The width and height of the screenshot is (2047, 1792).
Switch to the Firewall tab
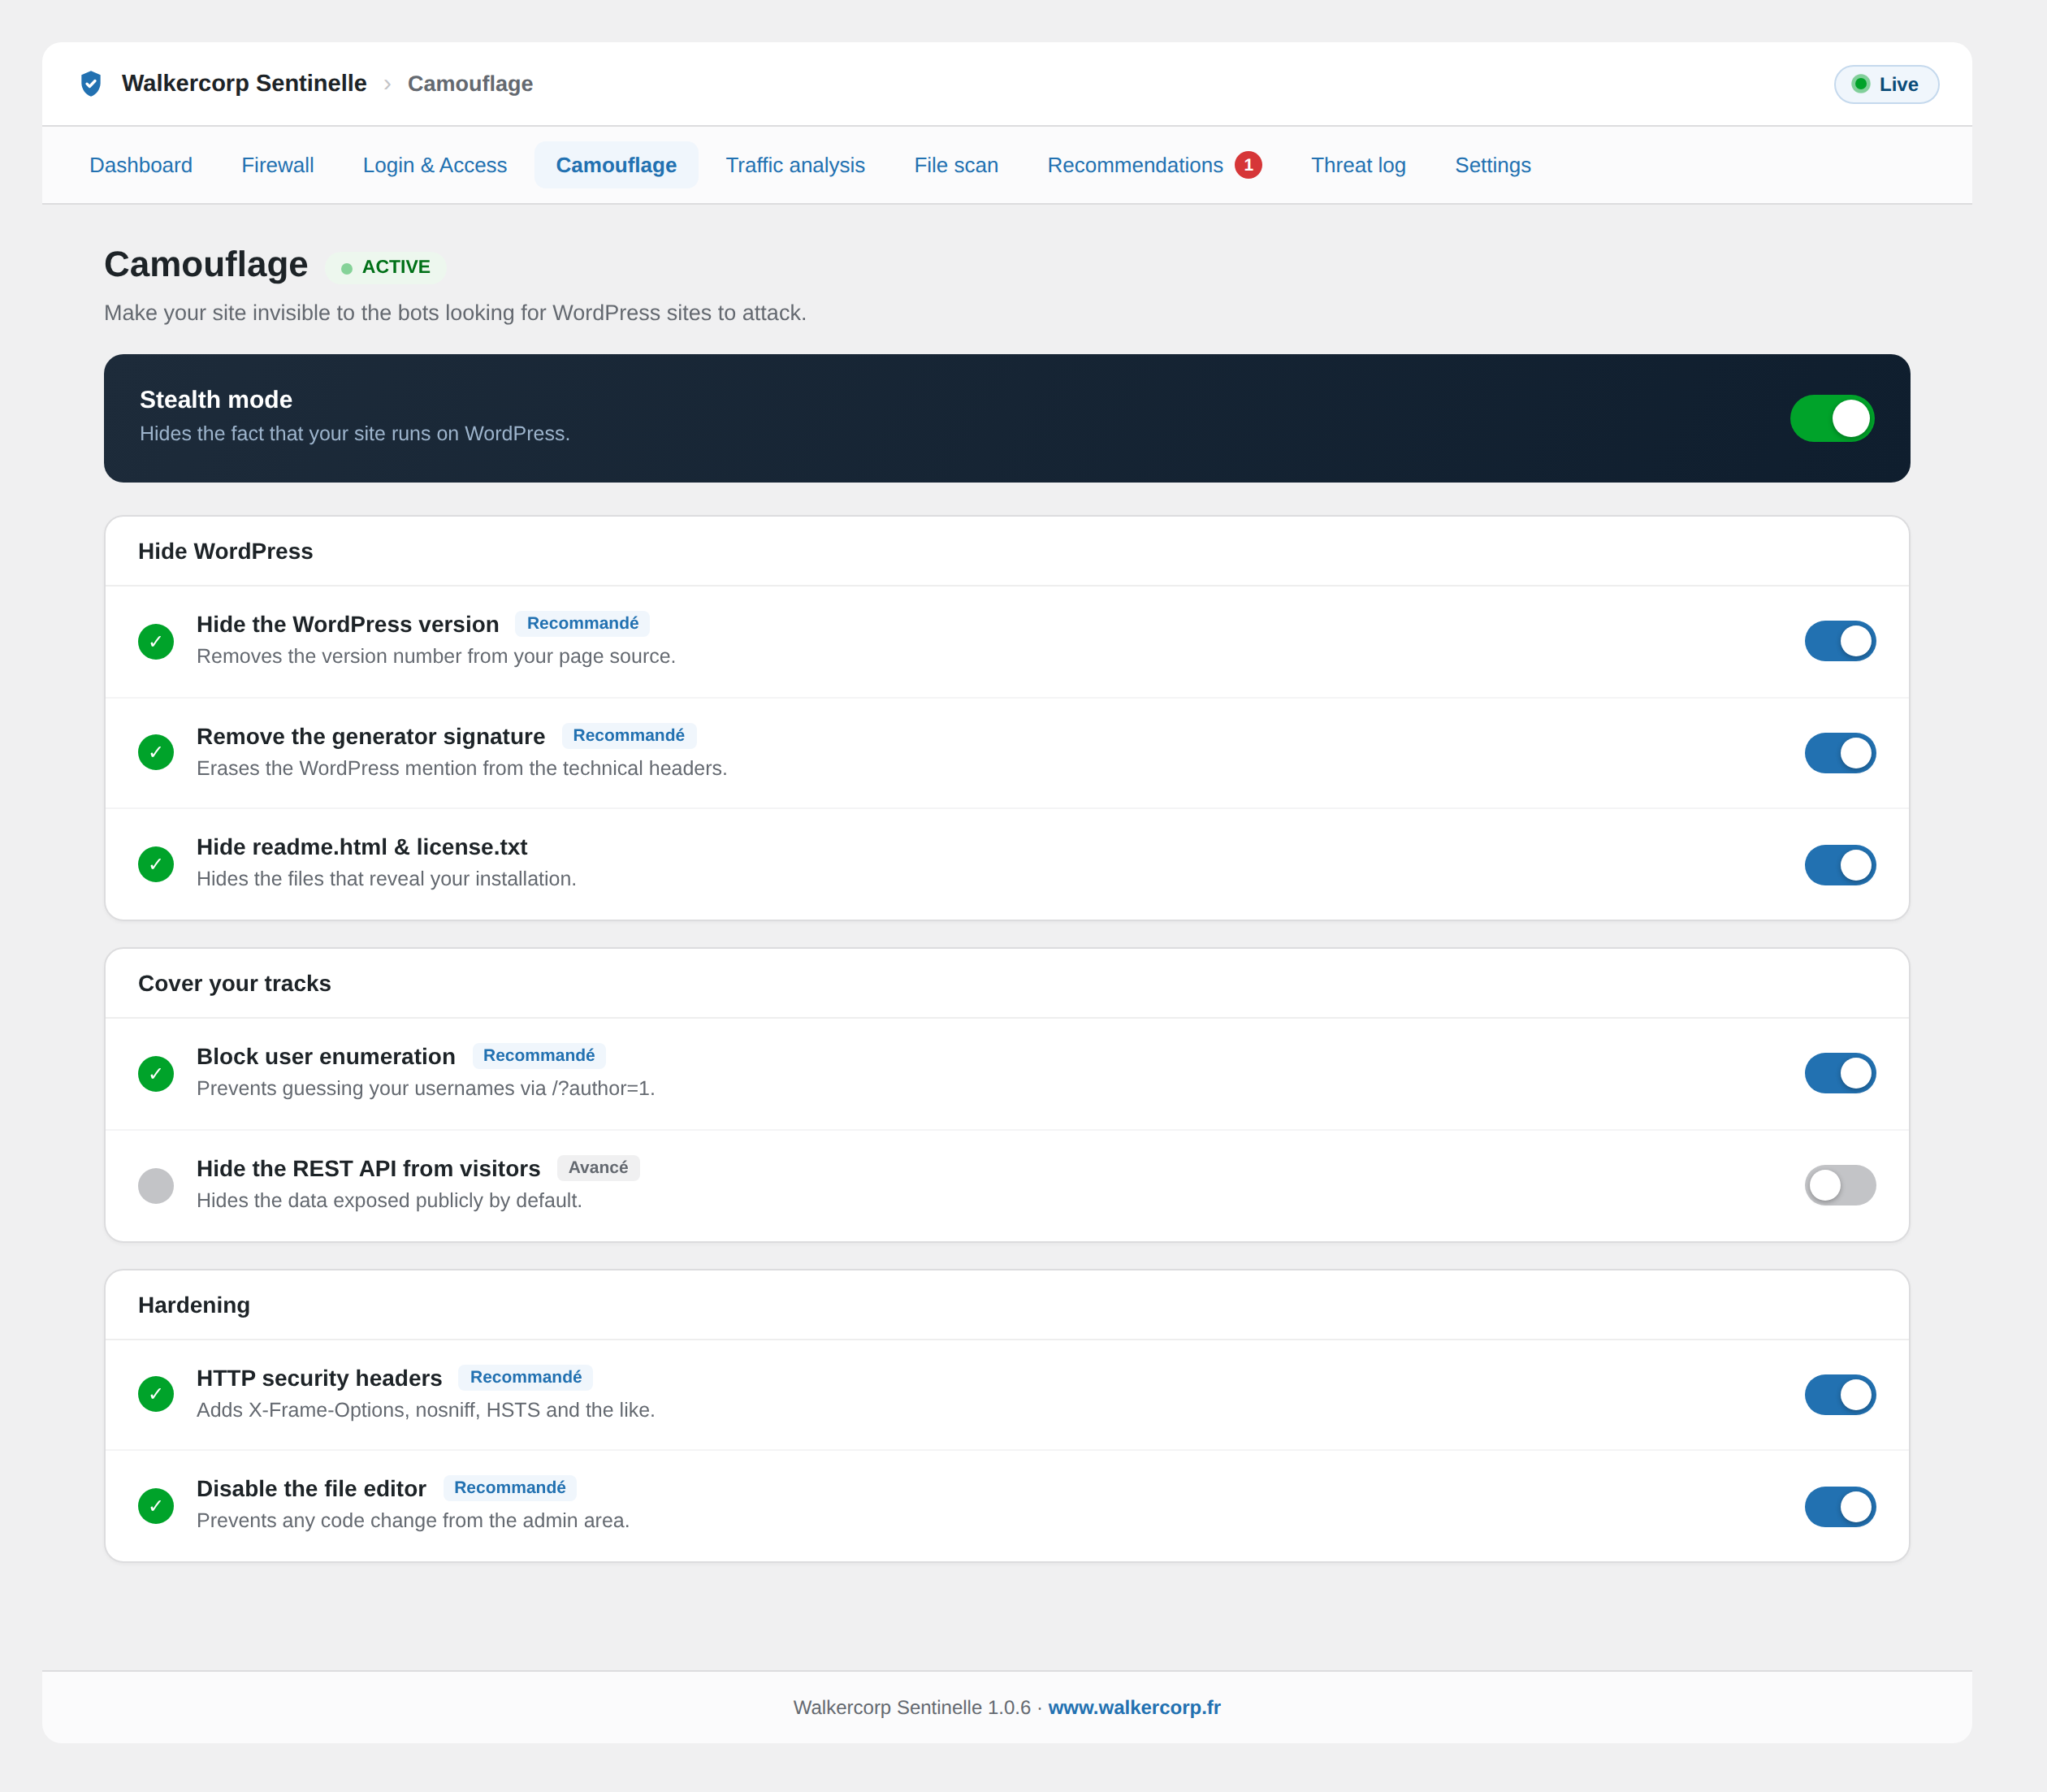[278, 165]
